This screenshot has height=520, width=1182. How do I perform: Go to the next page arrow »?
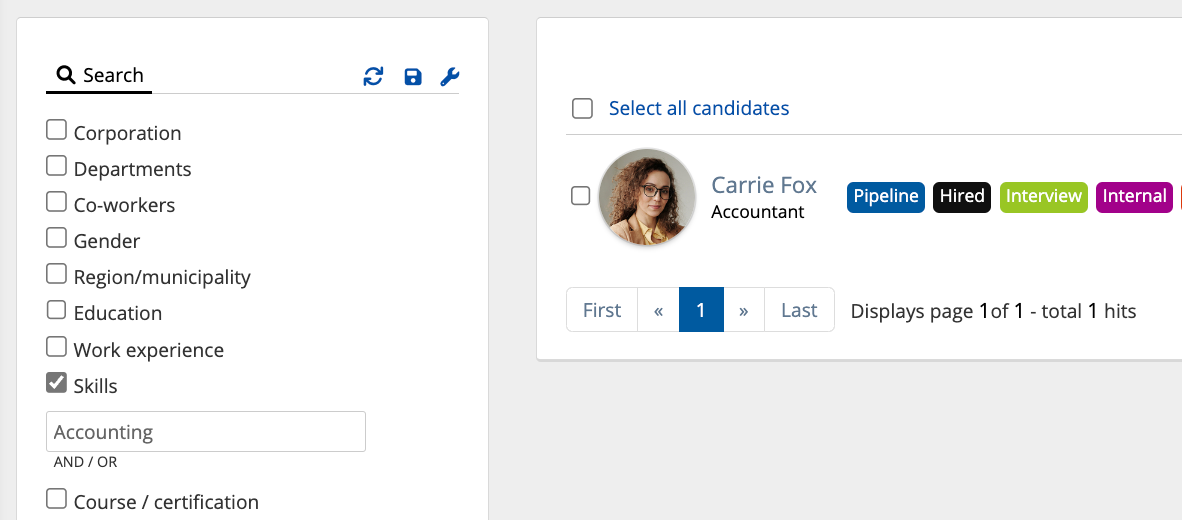743,310
